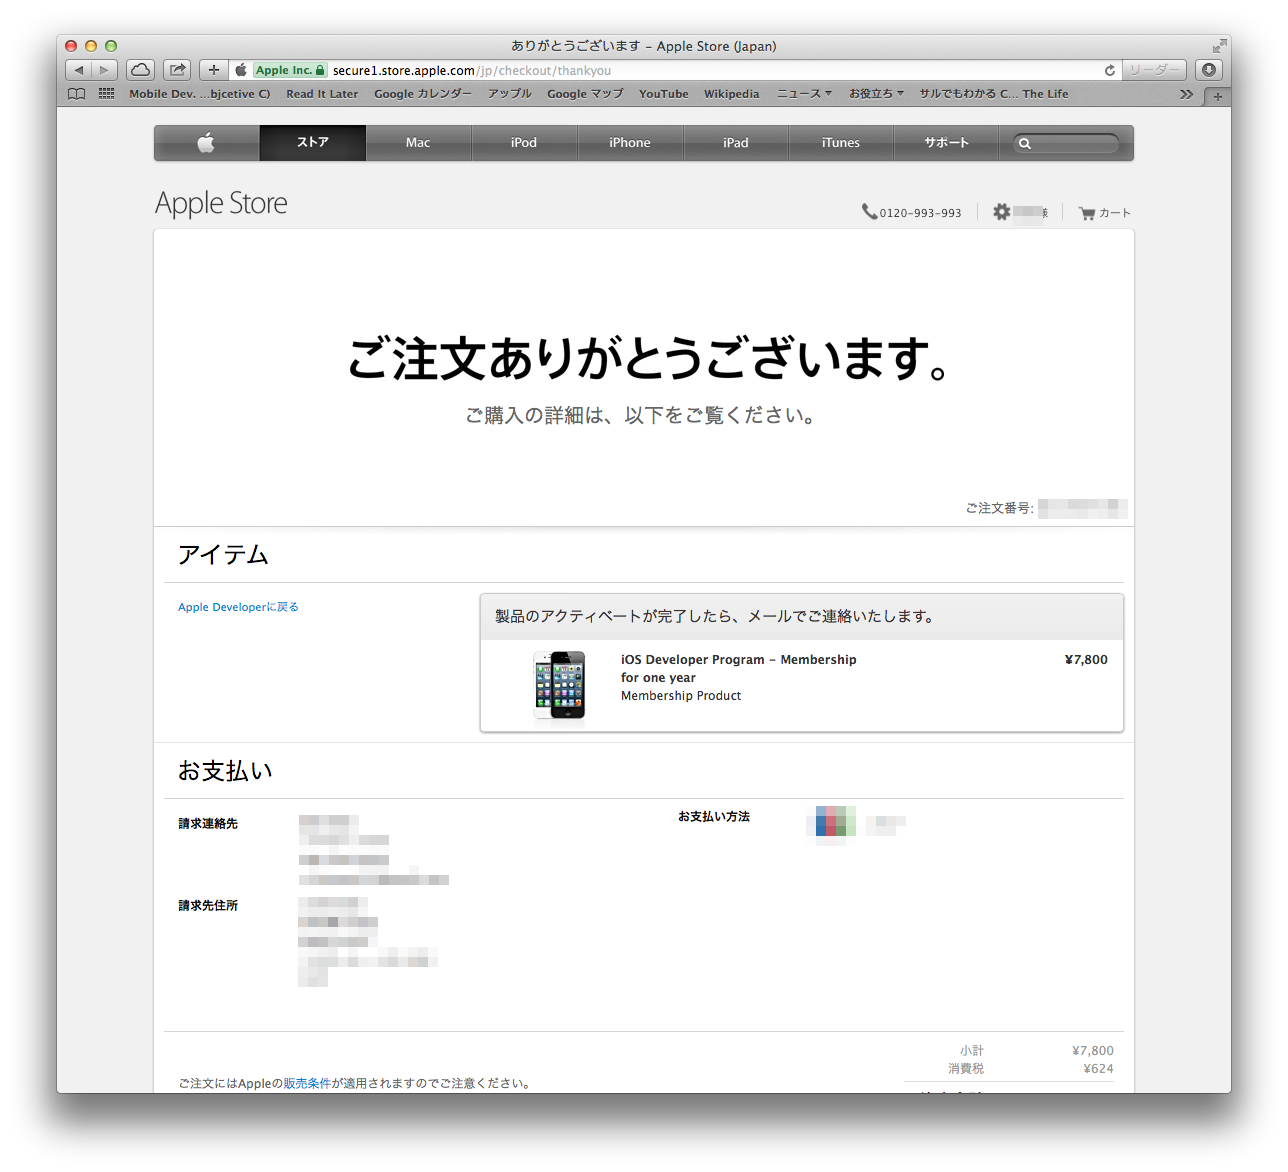Image resolution: width=1288 pixels, height=1172 pixels.
Task: Click the search magnifier in Apple nav
Action: [x=1025, y=144]
